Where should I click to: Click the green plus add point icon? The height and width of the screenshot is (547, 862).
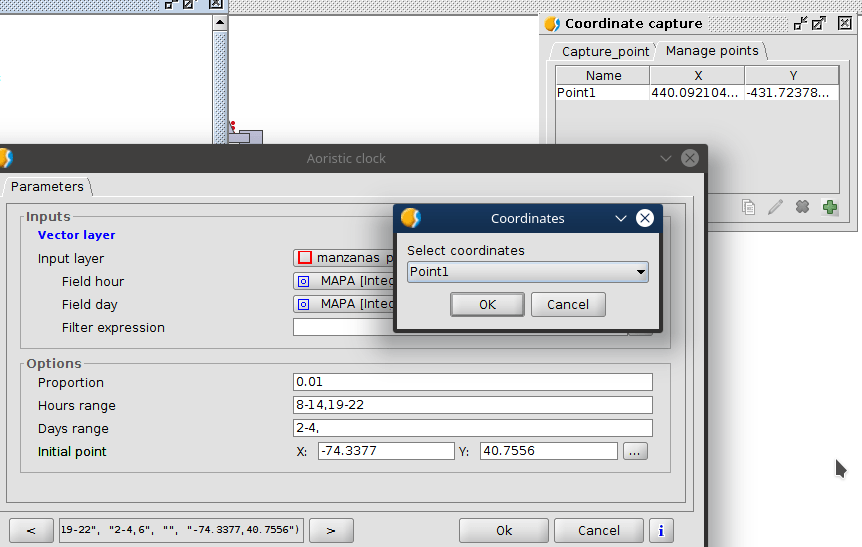(x=829, y=207)
